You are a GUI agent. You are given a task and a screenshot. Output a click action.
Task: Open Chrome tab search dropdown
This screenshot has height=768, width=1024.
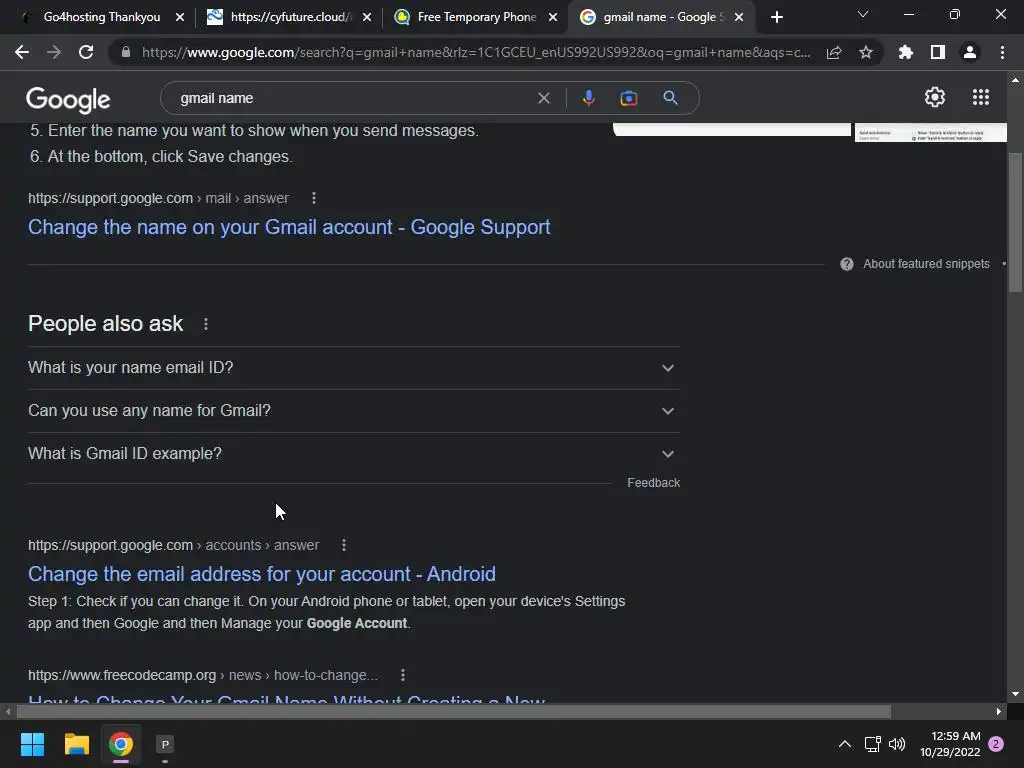(x=863, y=14)
